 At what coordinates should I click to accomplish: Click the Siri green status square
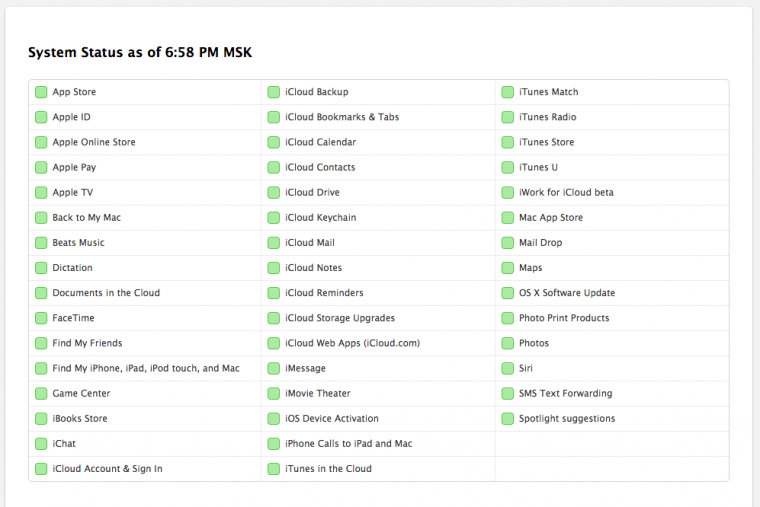click(x=507, y=368)
